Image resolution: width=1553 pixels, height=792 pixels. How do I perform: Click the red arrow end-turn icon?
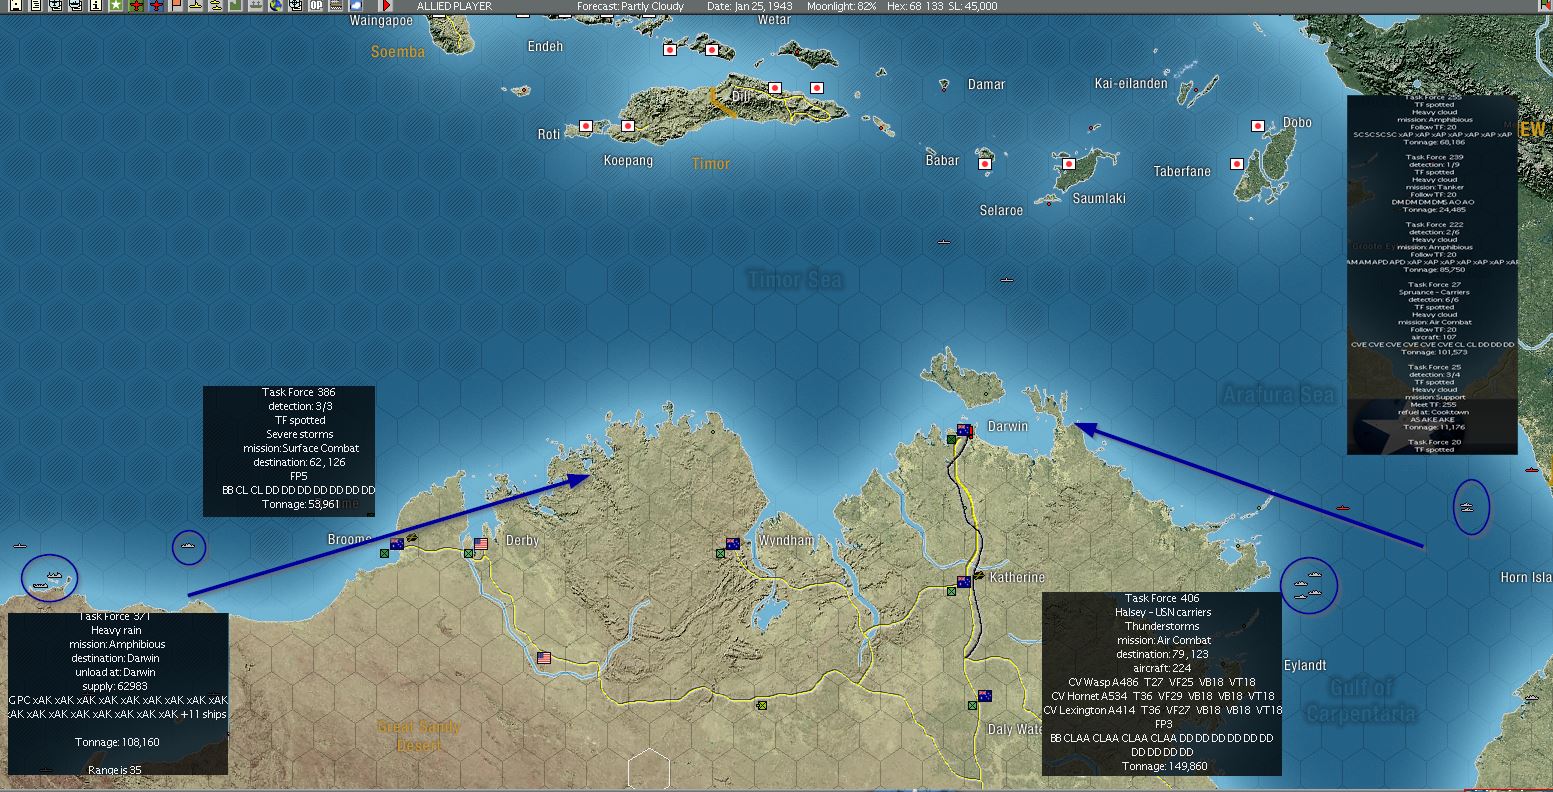click(x=387, y=6)
